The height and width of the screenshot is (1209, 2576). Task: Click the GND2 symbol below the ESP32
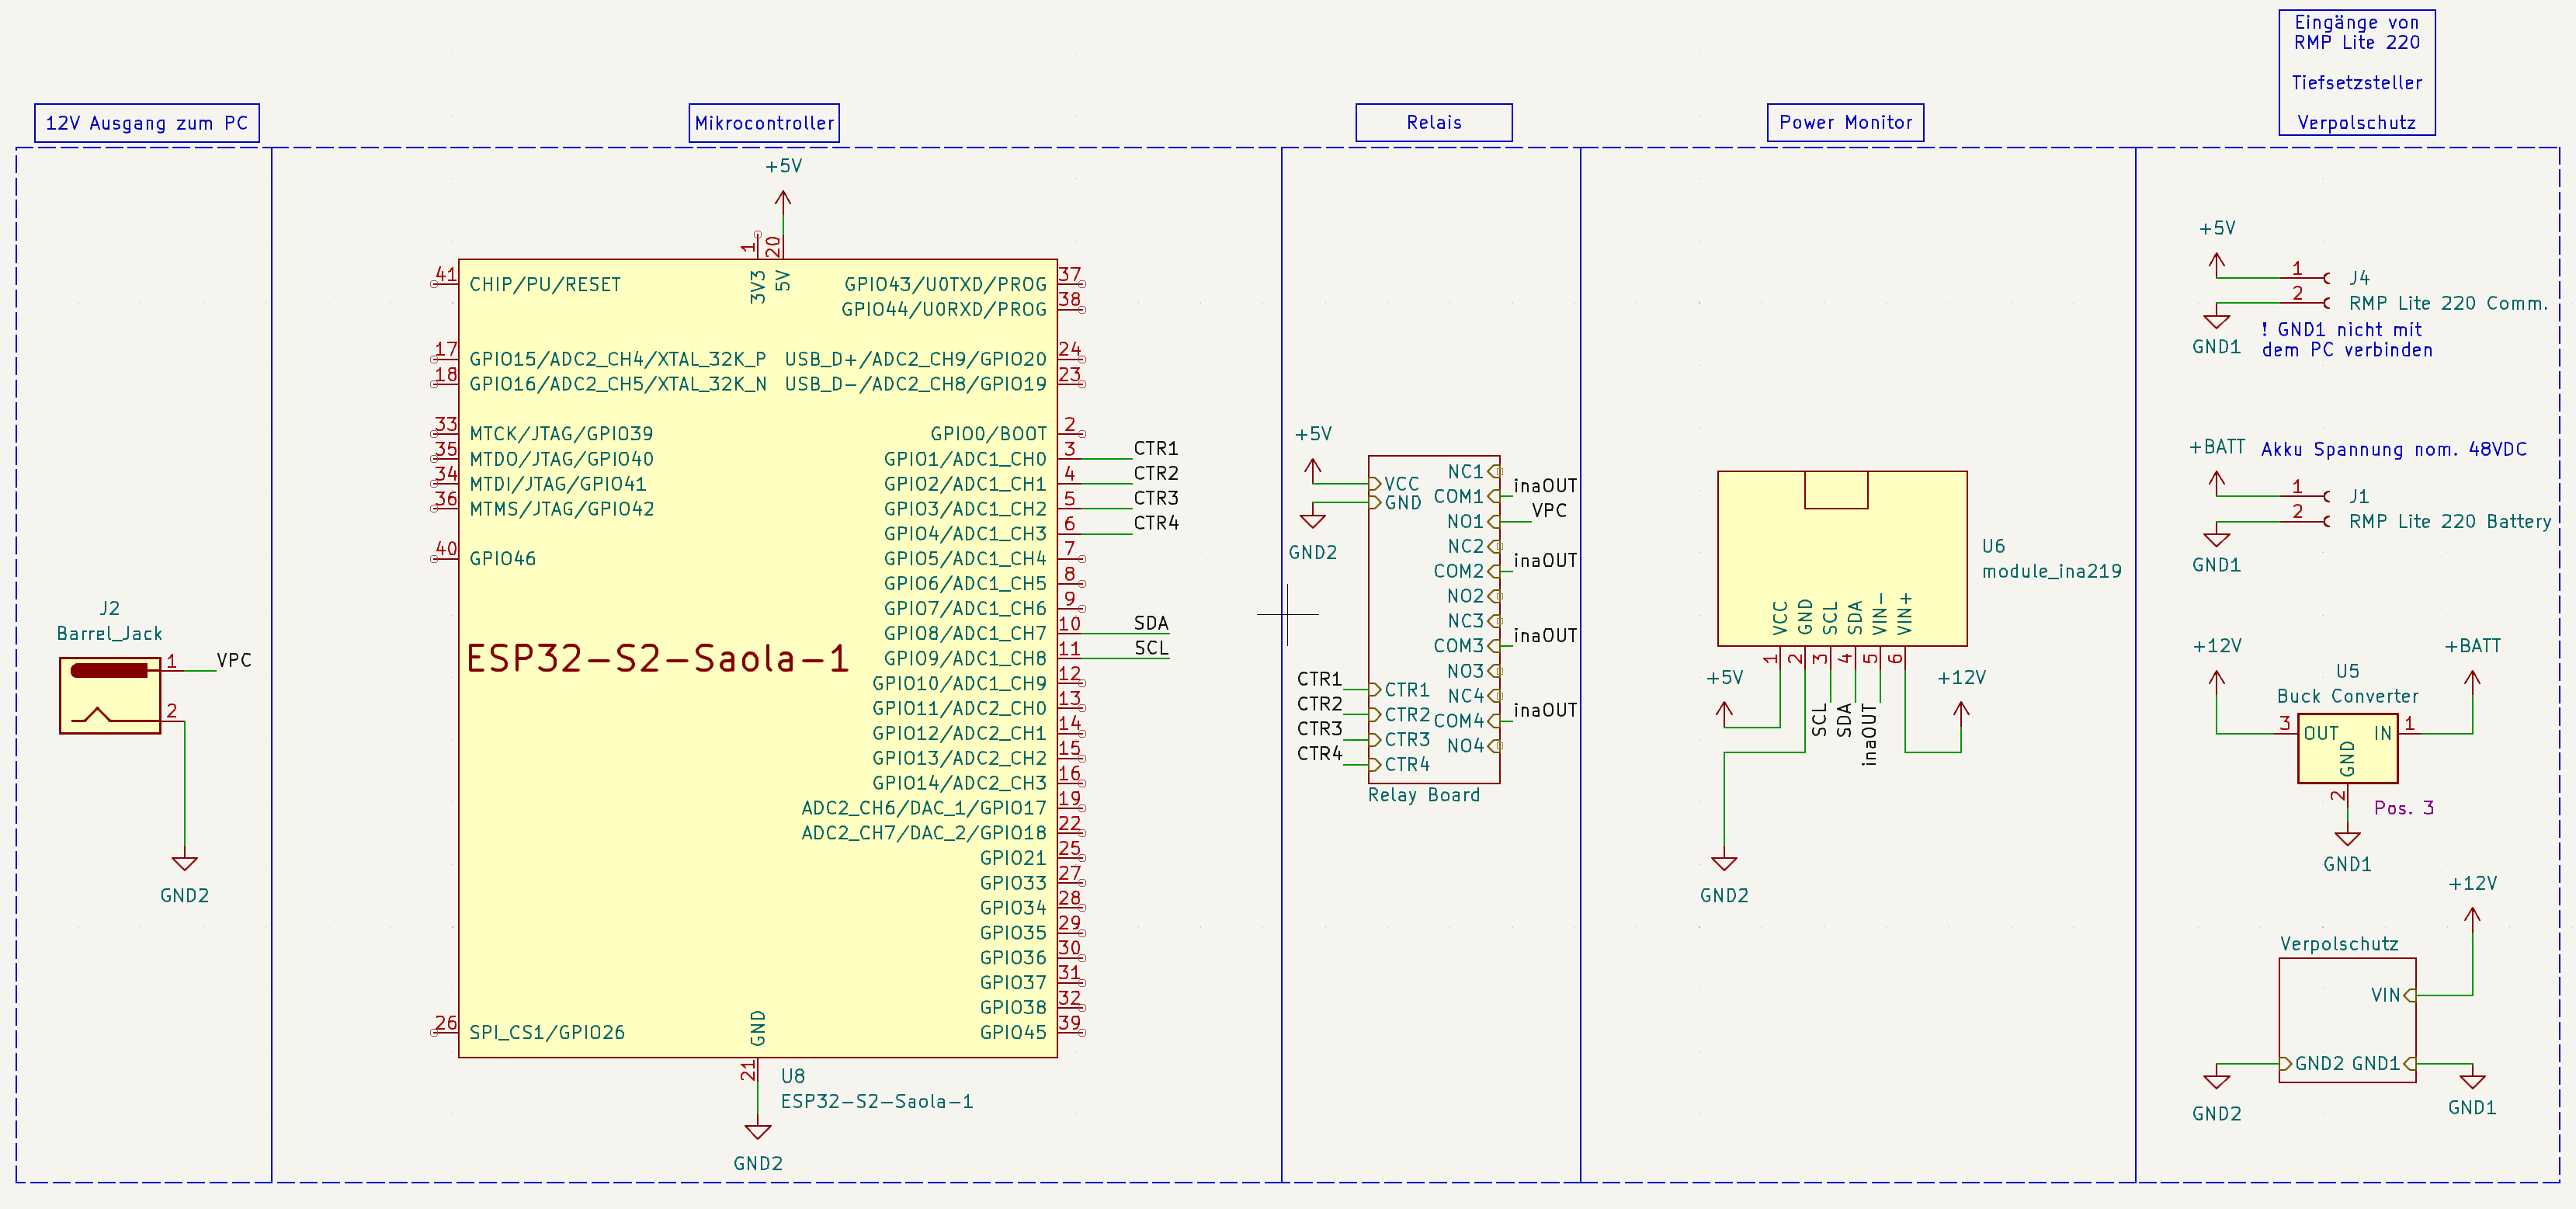point(758,1132)
